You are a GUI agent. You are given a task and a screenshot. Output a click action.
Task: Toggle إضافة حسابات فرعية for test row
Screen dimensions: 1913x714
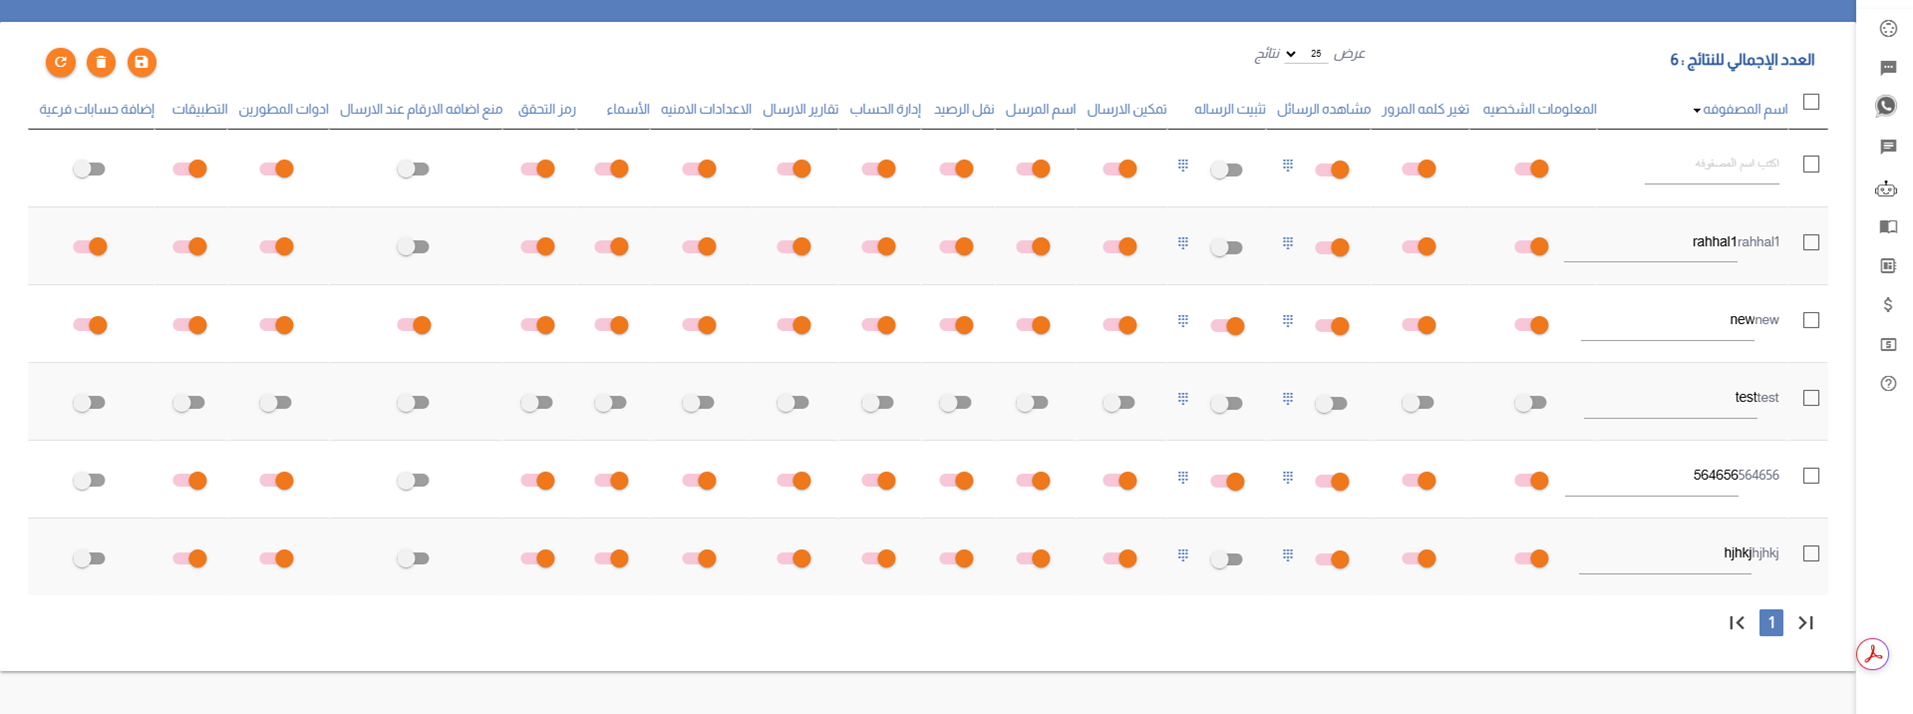(89, 403)
